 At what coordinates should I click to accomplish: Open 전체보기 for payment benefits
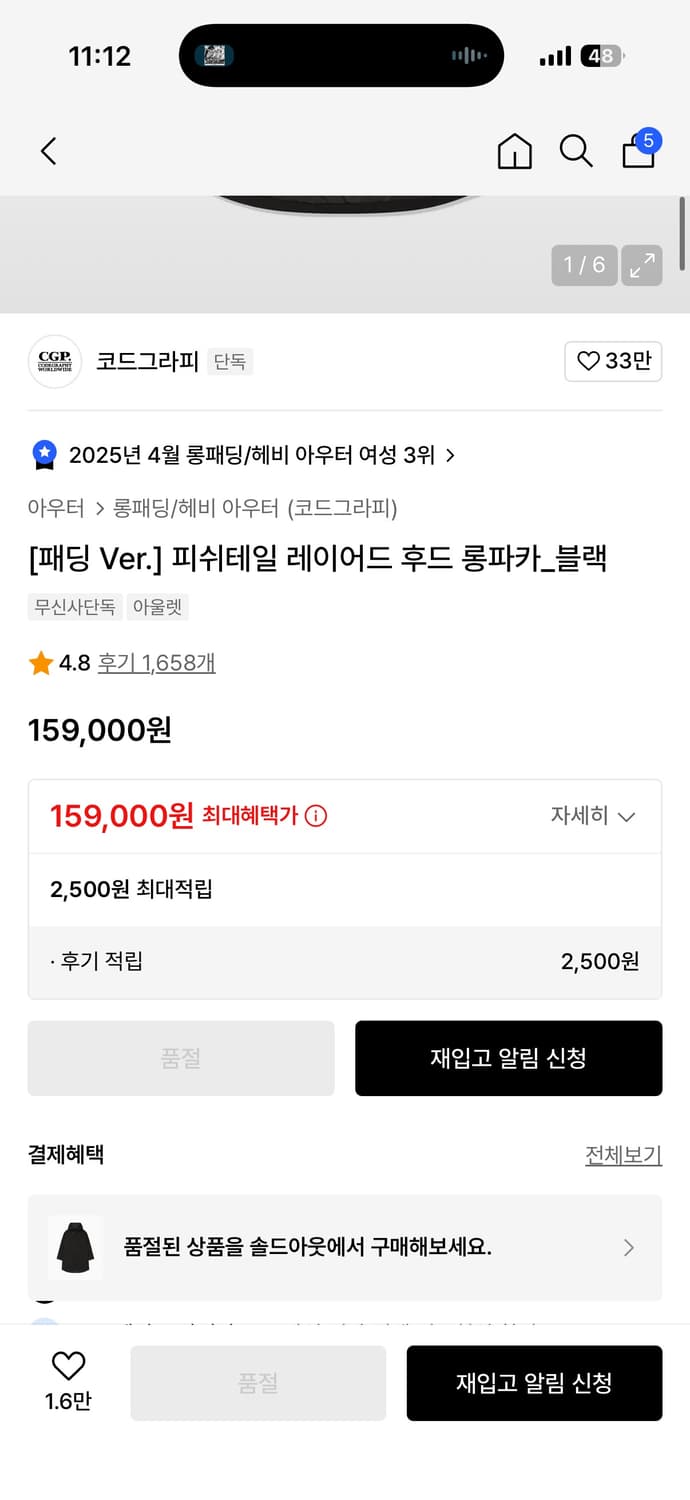[623, 1154]
